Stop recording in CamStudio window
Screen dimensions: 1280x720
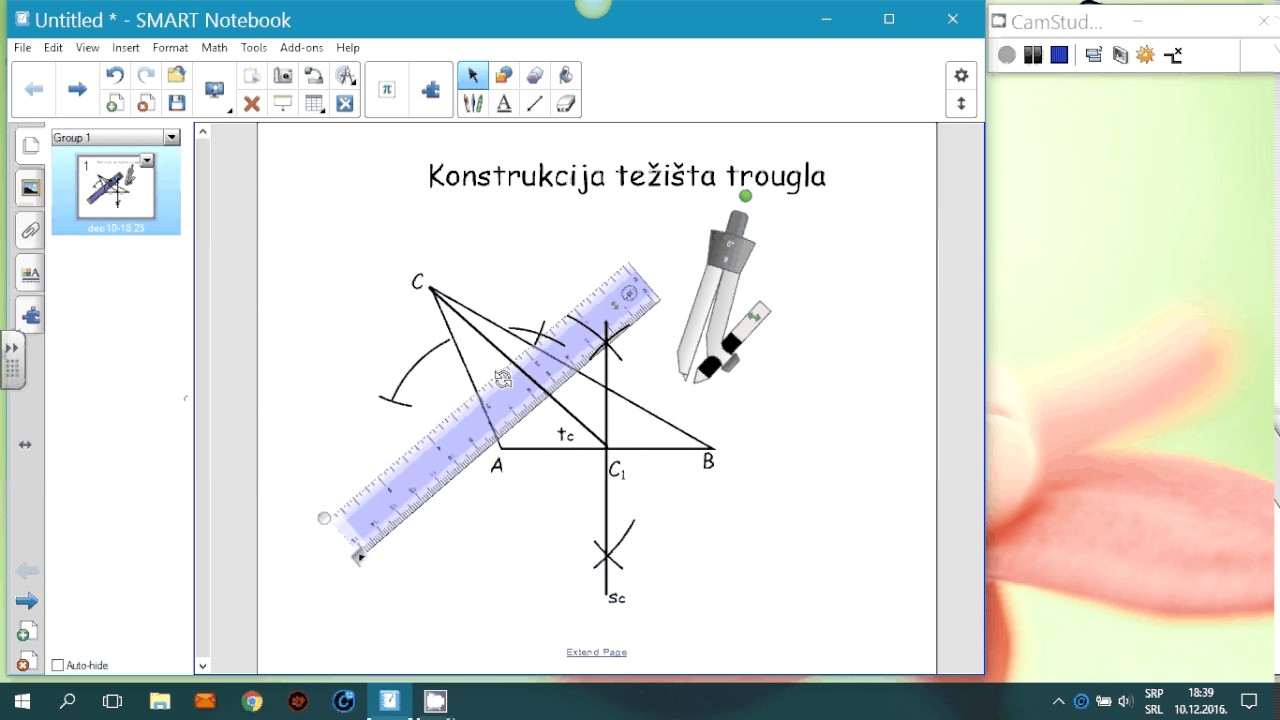[1059, 55]
